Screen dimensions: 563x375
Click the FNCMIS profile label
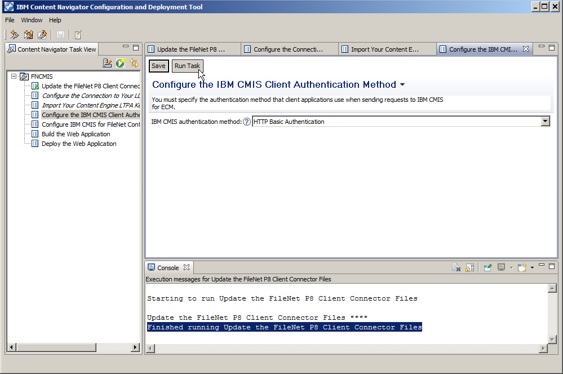point(42,77)
